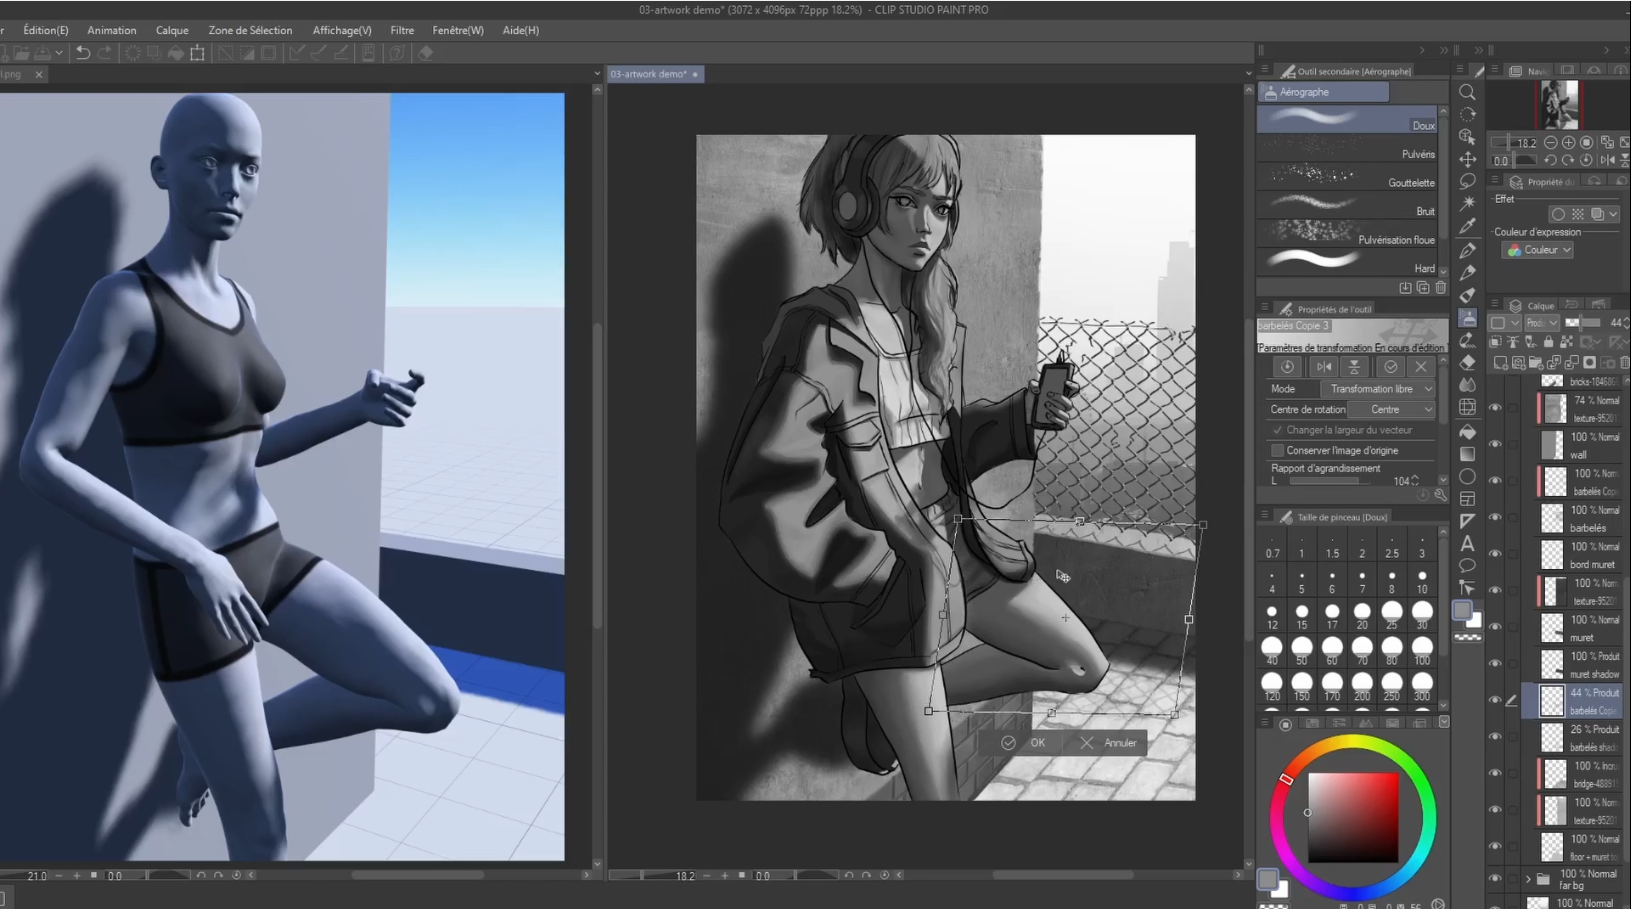
Task: Select the Text tool
Action: [x=1467, y=543]
